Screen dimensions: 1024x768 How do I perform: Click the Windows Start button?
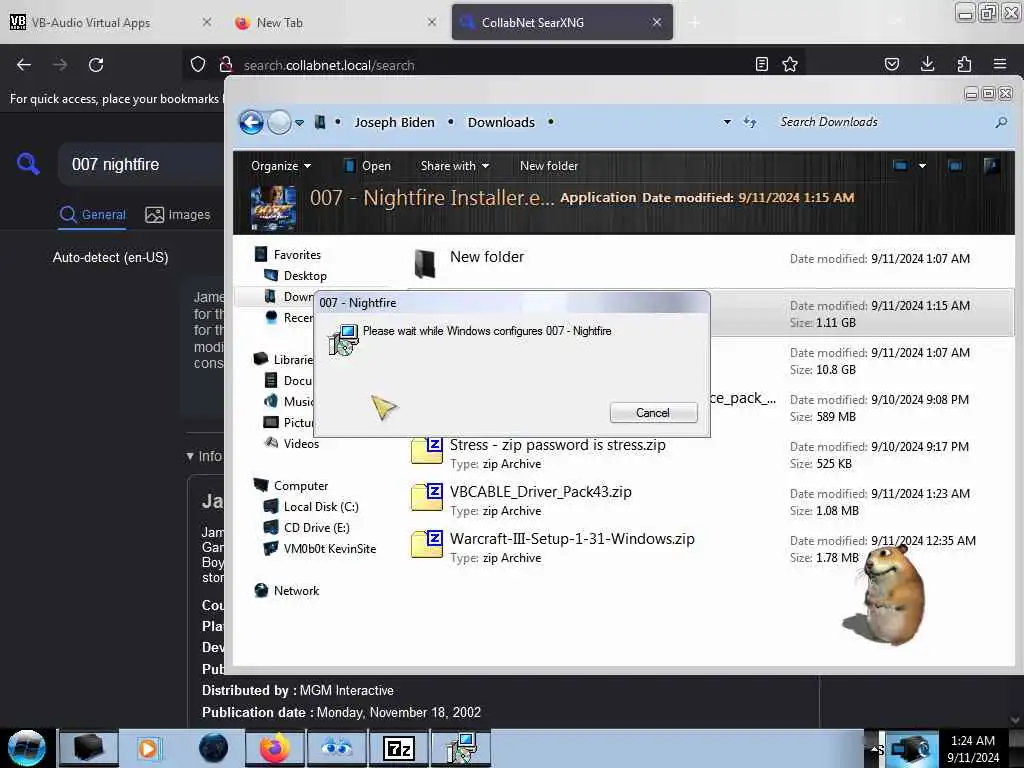[26, 748]
